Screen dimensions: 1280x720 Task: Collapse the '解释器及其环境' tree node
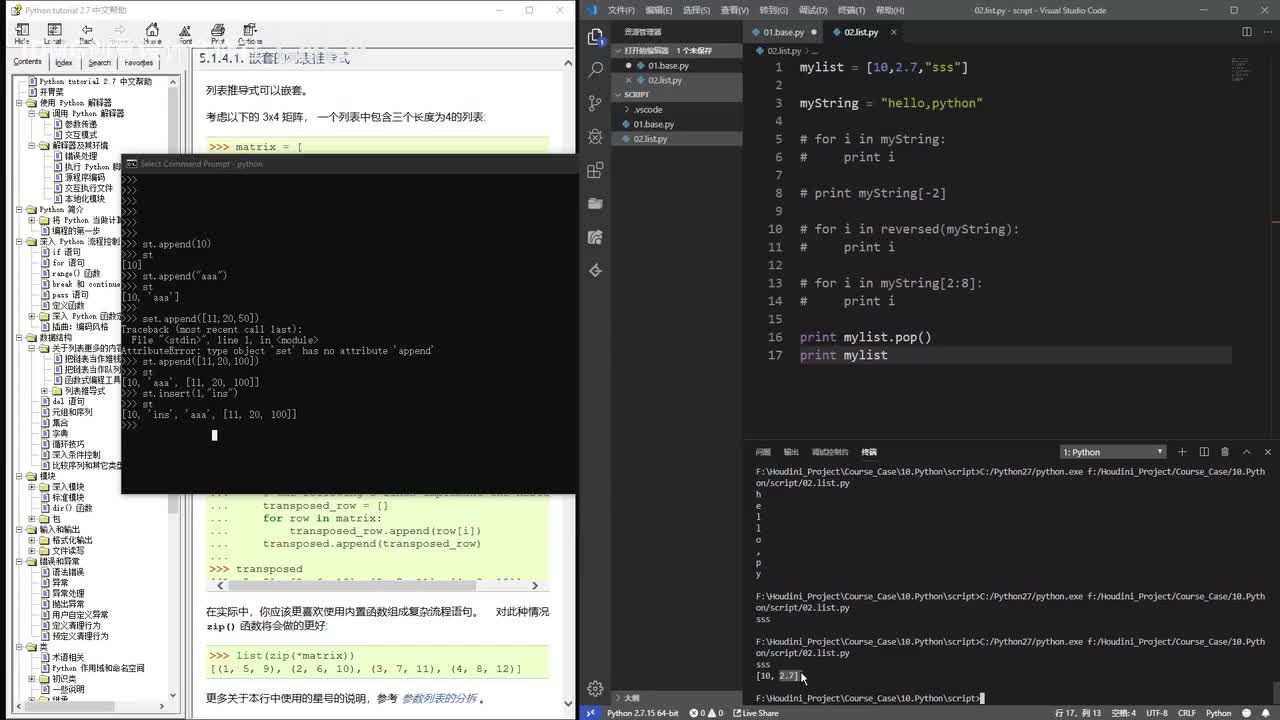coord(33,145)
